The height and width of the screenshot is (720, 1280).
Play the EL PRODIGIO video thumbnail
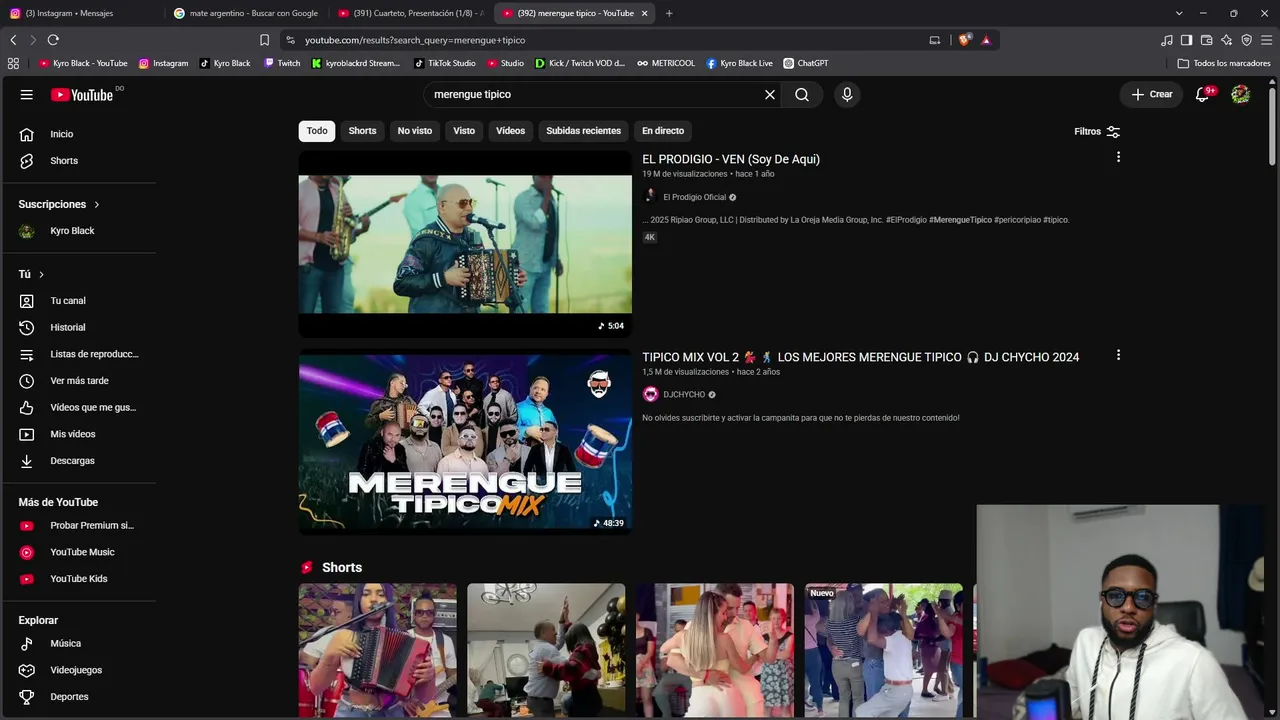[x=465, y=244]
